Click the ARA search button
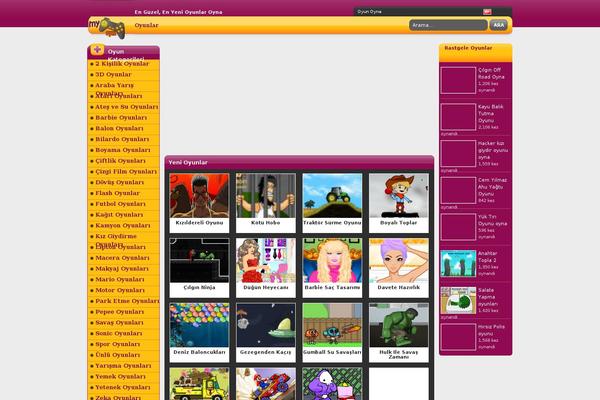 click(499, 25)
